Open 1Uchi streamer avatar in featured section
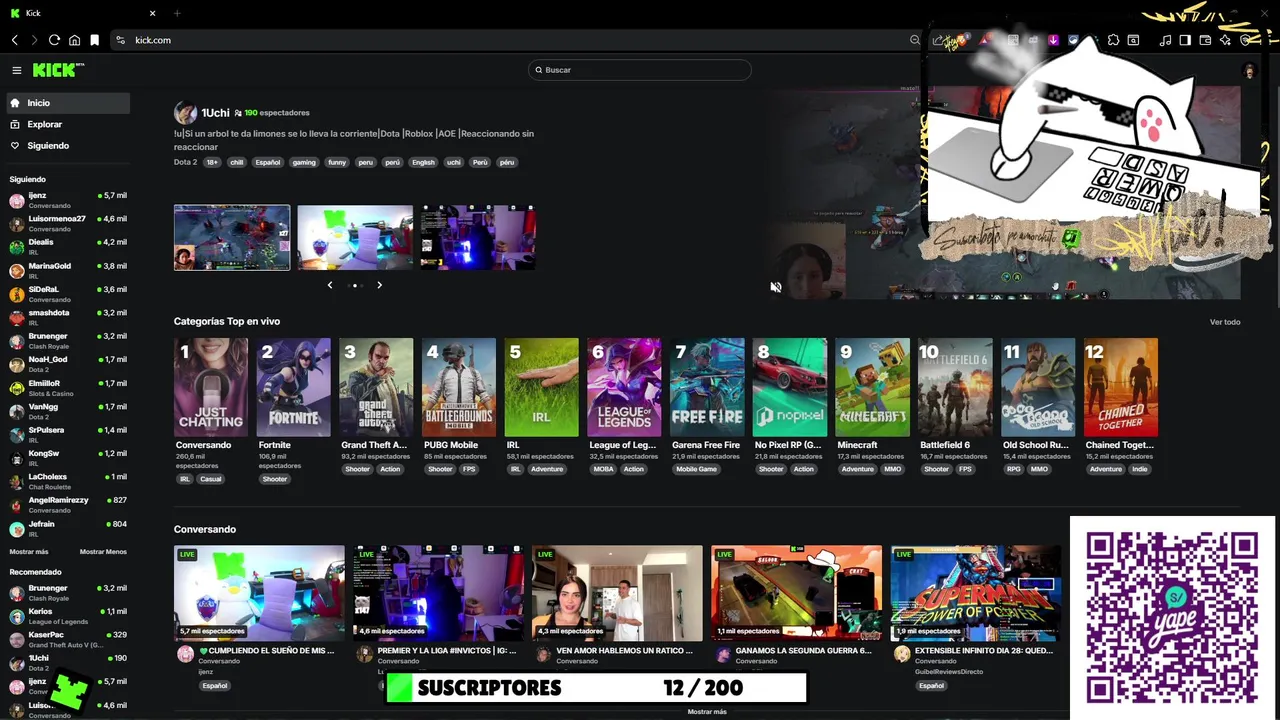This screenshot has height=720, width=1280. pyautogui.click(x=185, y=113)
